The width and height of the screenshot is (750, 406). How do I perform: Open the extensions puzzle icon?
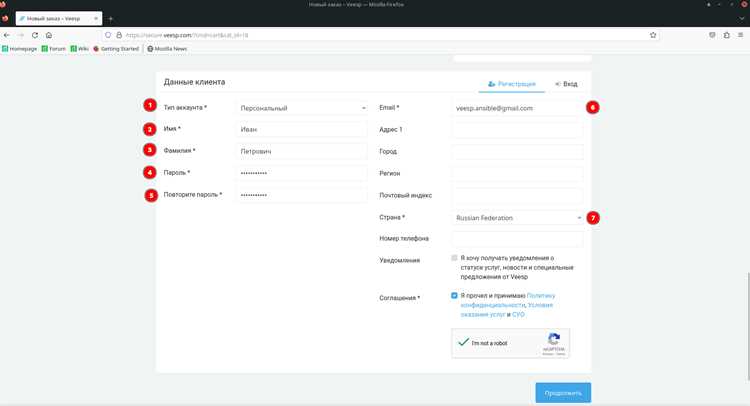pyautogui.click(x=727, y=35)
